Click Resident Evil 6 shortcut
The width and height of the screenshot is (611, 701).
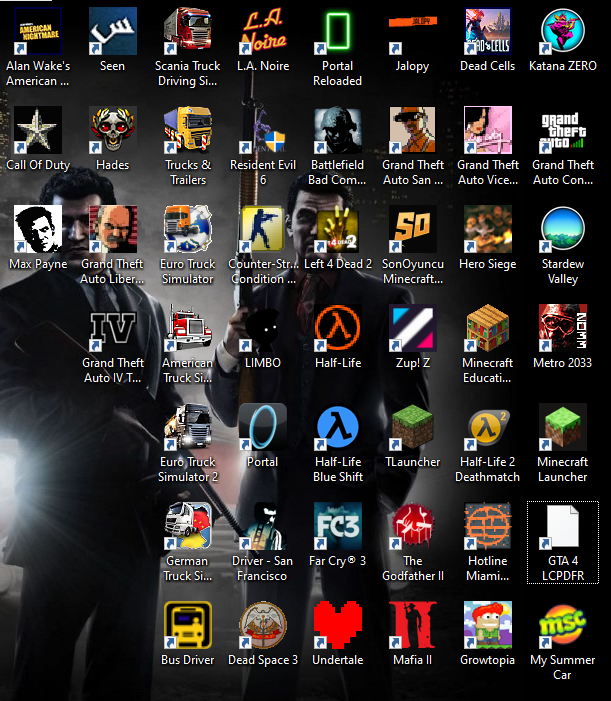coord(263,130)
